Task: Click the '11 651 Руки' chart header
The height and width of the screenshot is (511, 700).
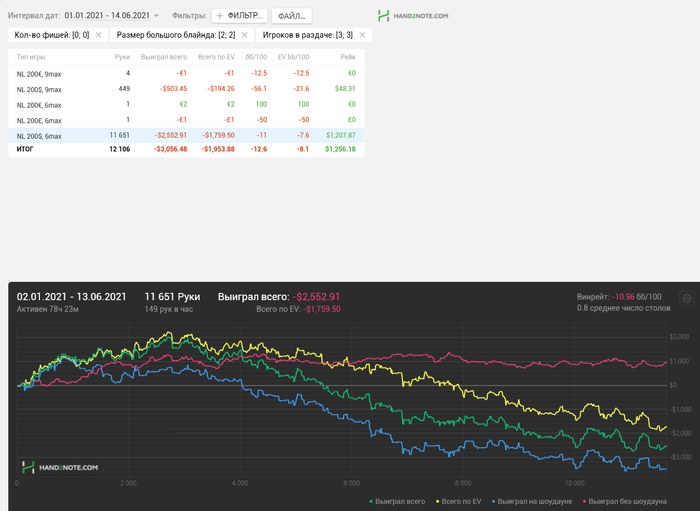Action: pyautogui.click(x=172, y=297)
